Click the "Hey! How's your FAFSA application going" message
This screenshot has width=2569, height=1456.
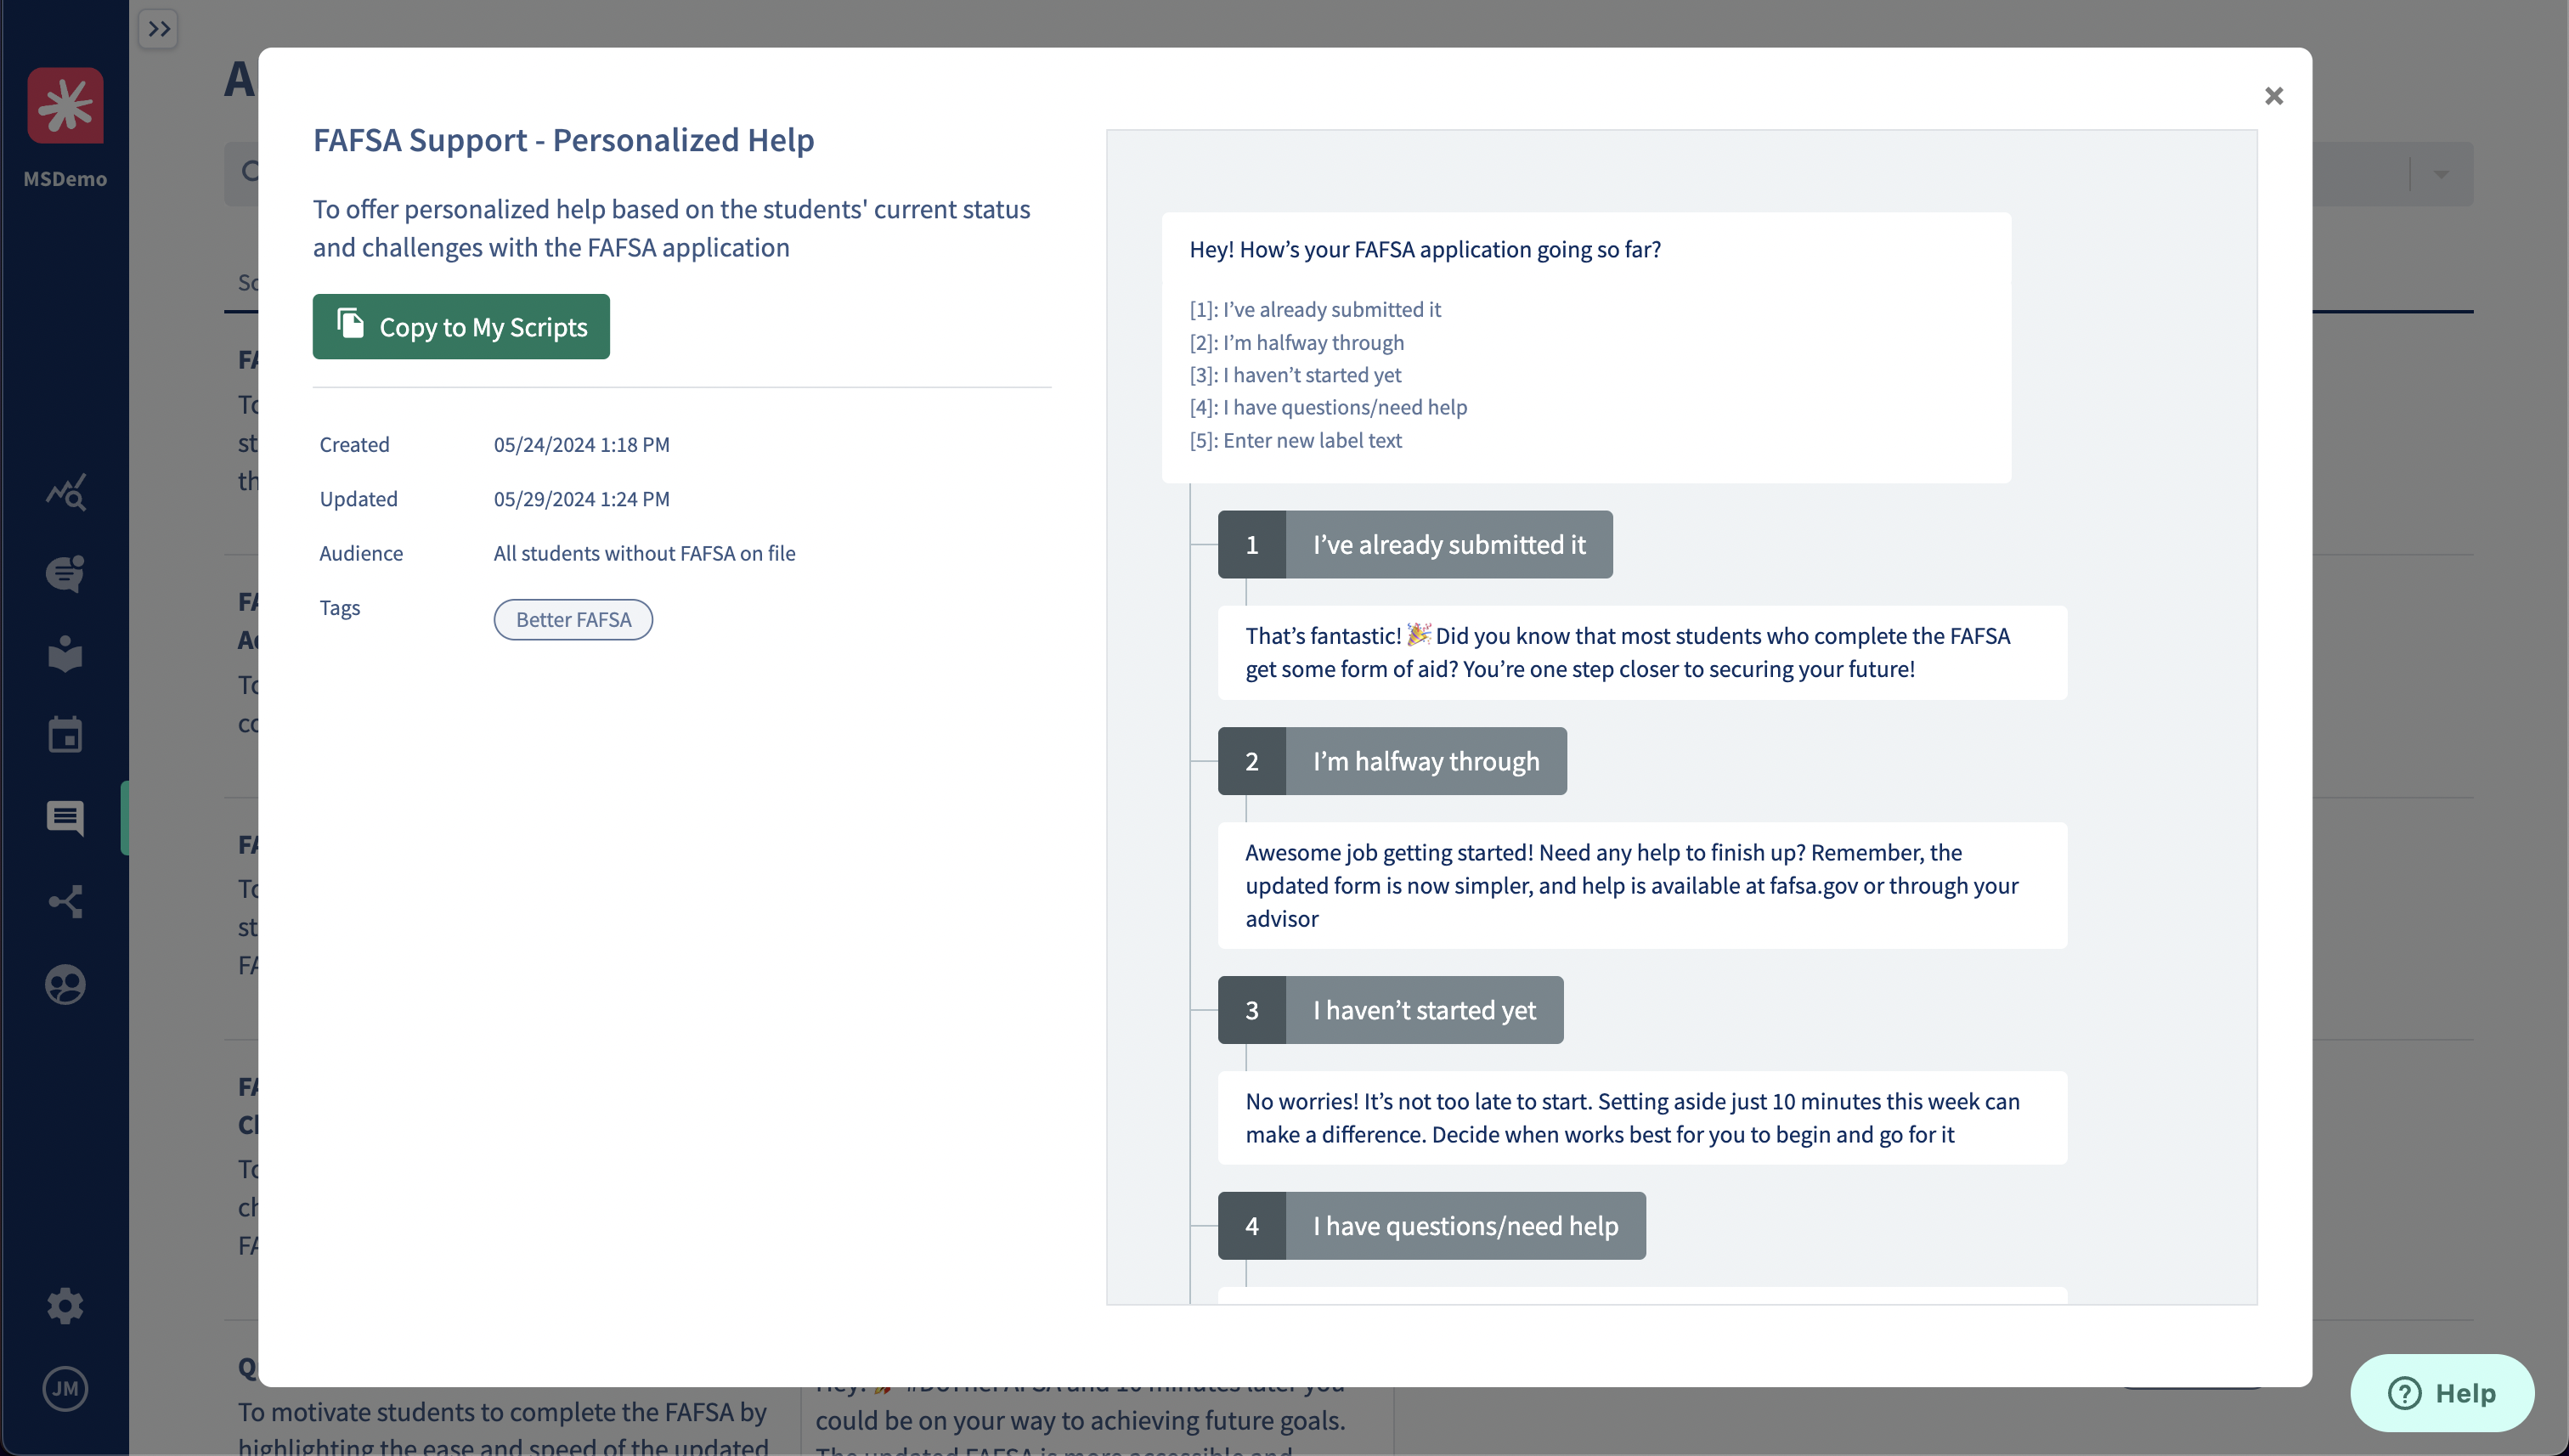coord(1586,348)
